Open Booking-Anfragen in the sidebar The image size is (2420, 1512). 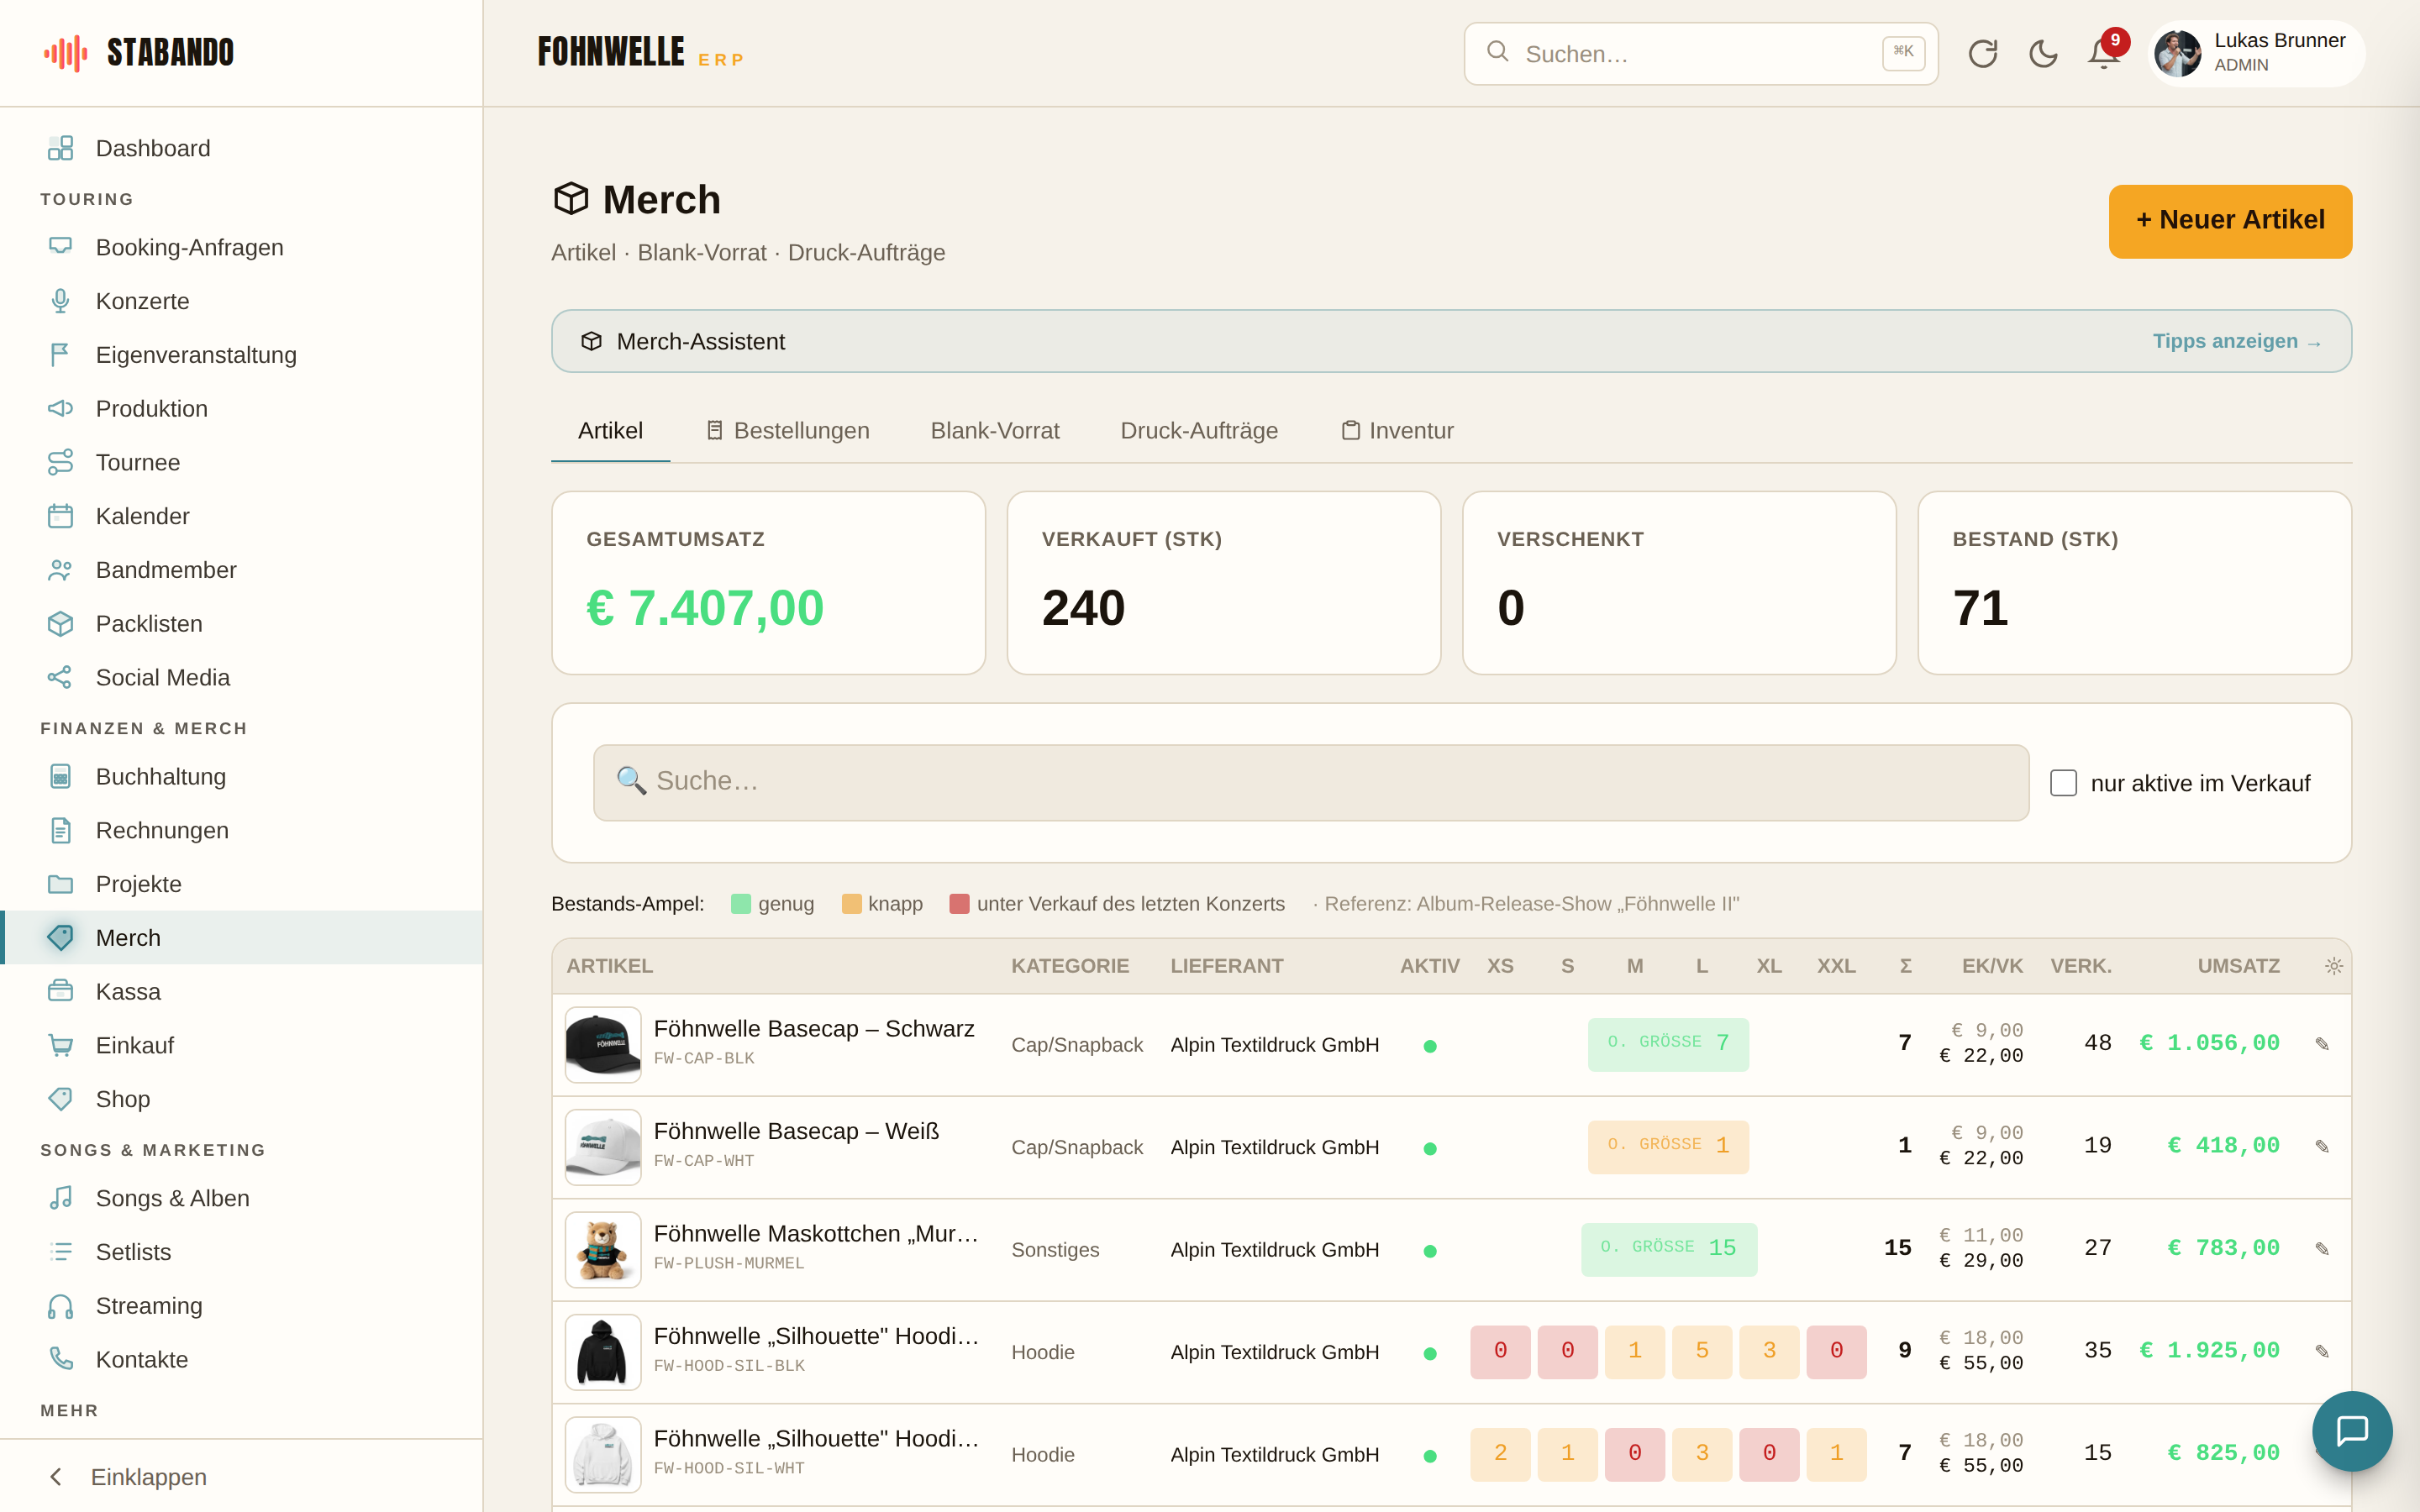[242, 247]
